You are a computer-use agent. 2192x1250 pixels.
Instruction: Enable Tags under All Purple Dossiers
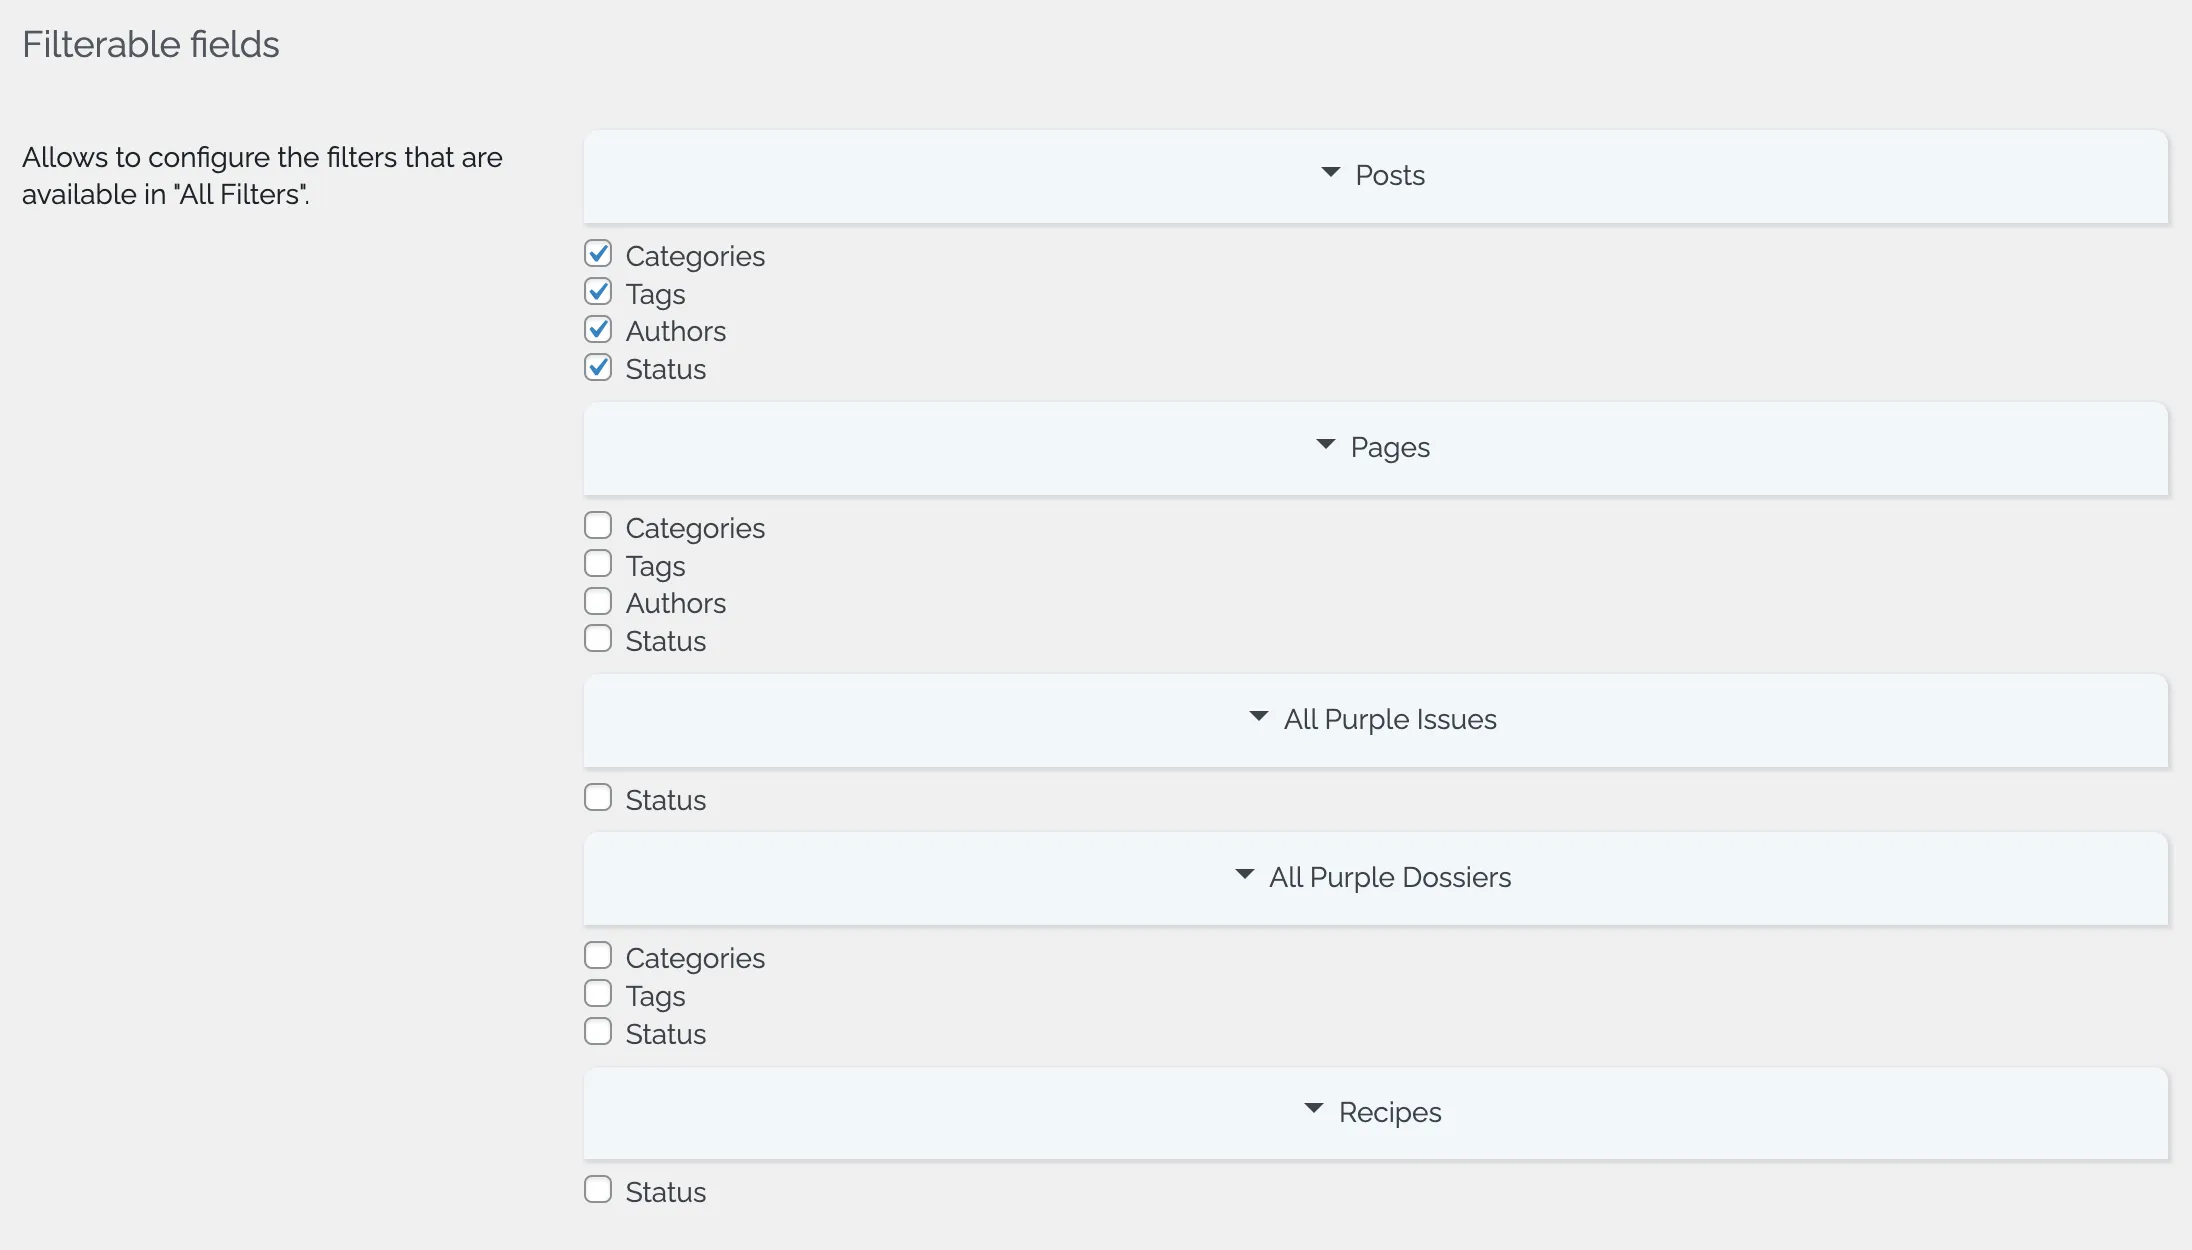pos(598,994)
